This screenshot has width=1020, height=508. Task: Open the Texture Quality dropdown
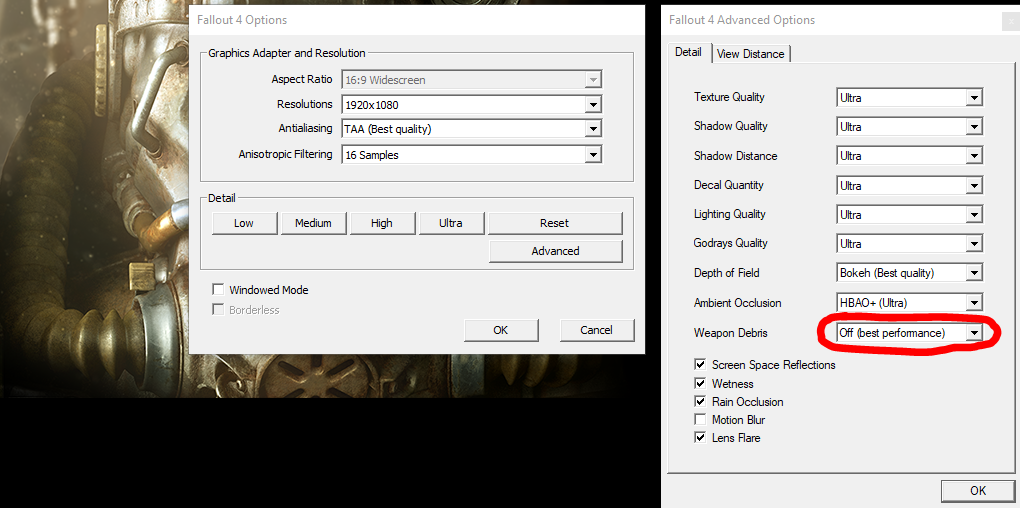(x=909, y=98)
